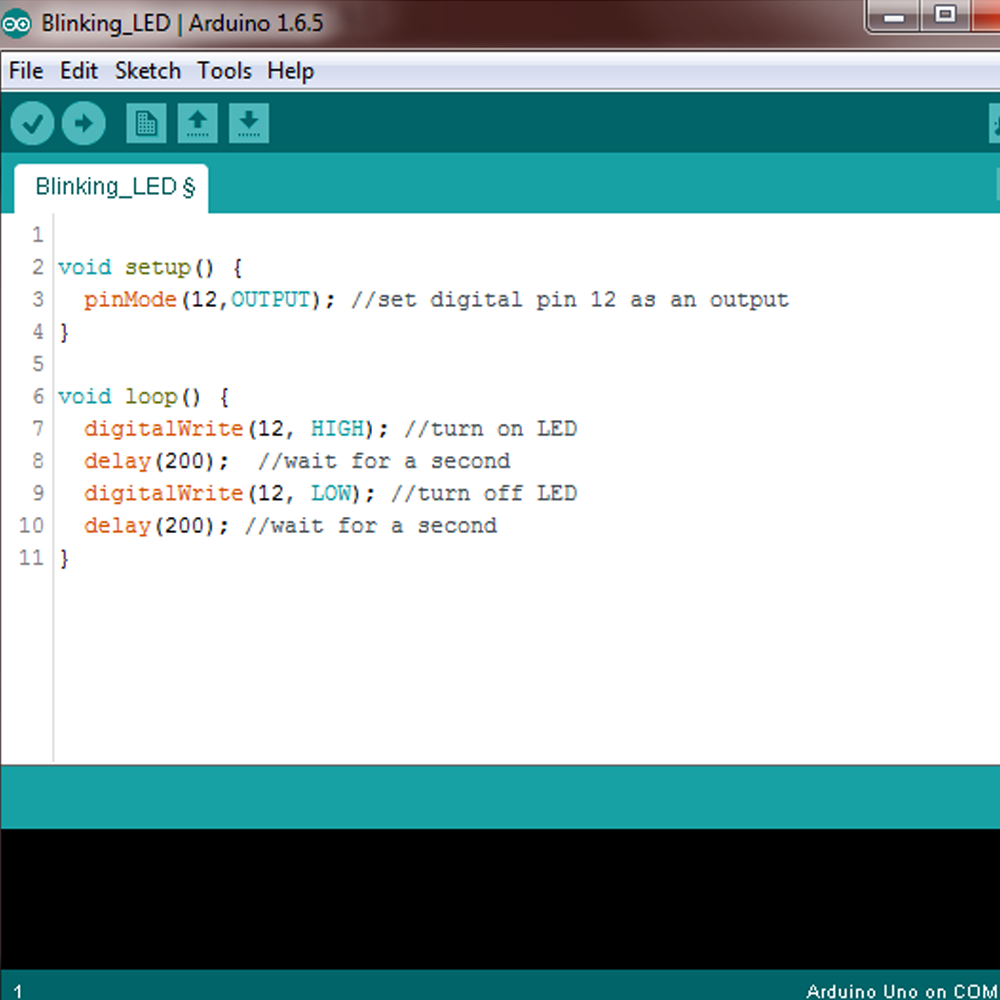
Task: Click the section symbol on the sketch tab
Action: 190,187
